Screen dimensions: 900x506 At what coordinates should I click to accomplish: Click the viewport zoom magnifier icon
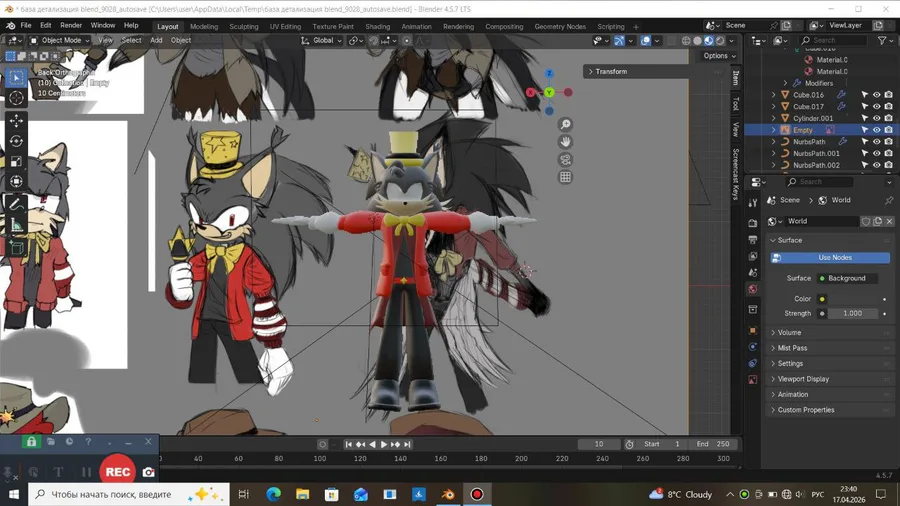[565, 124]
